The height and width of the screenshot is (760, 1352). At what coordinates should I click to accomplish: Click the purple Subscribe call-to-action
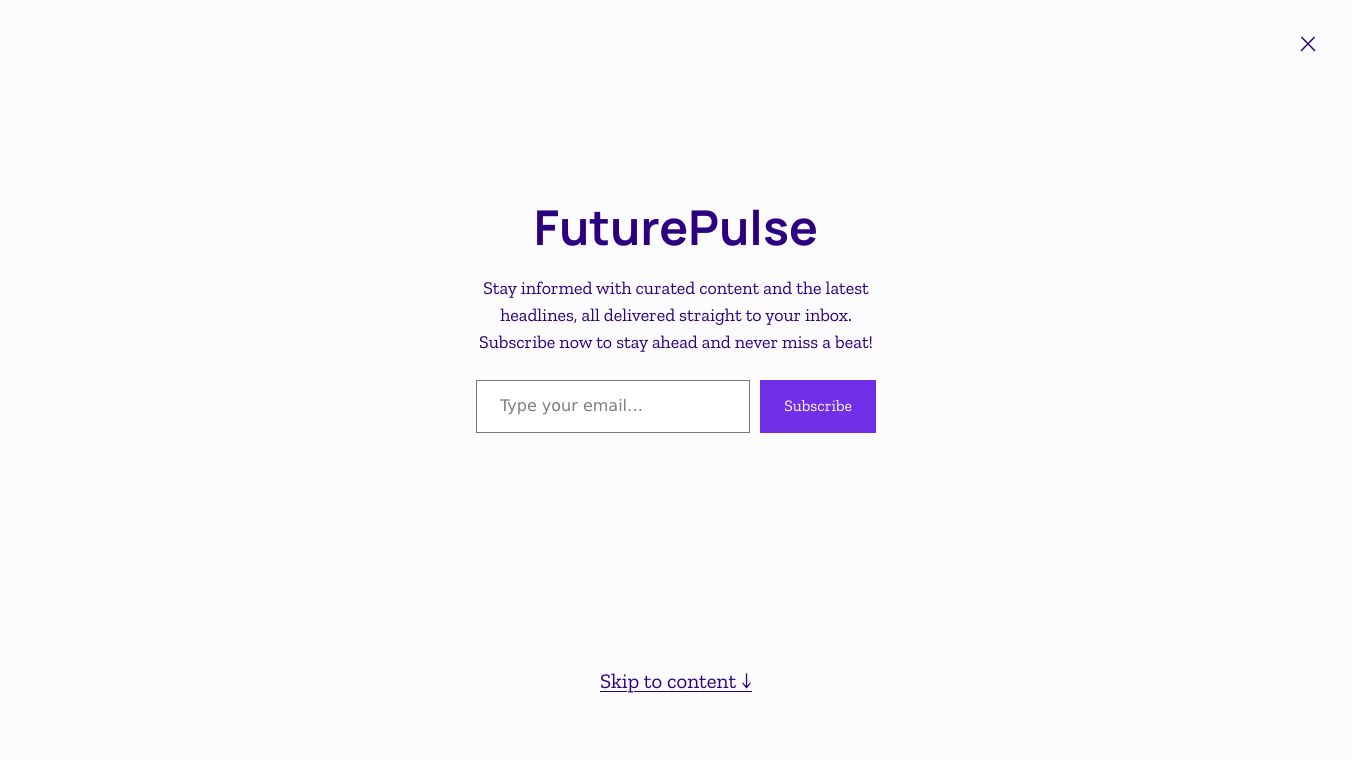pyautogui.click(x=817, y=406)
